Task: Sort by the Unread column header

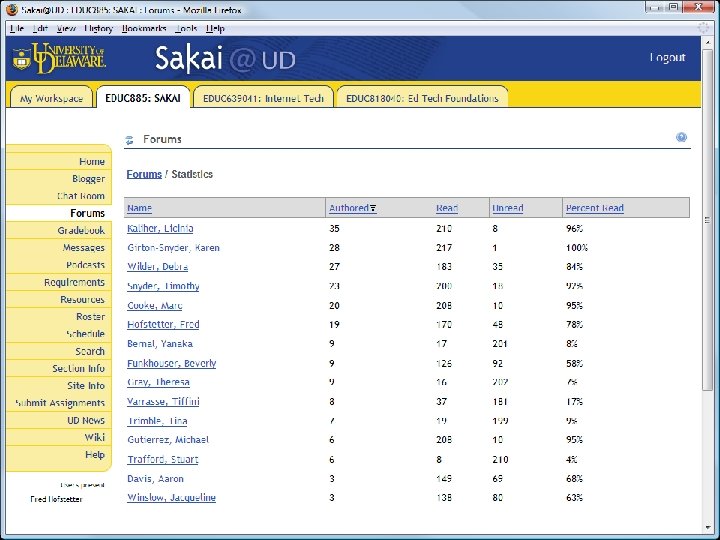Action: pos(507,208)
